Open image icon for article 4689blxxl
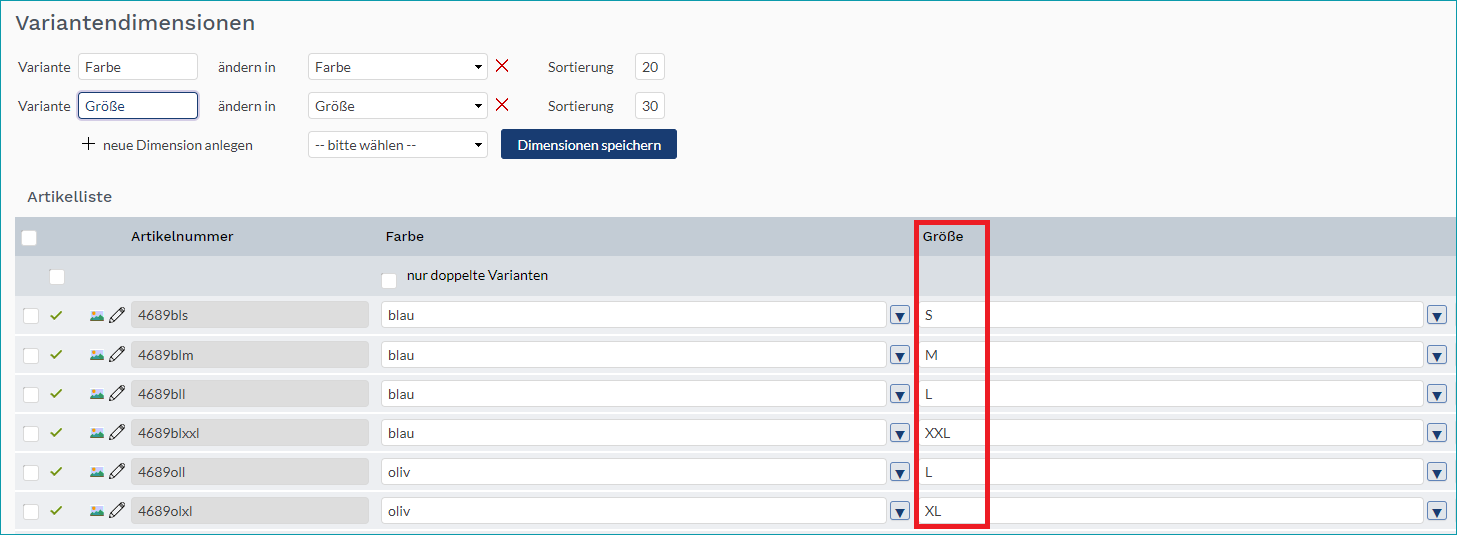 pos(97,433)
